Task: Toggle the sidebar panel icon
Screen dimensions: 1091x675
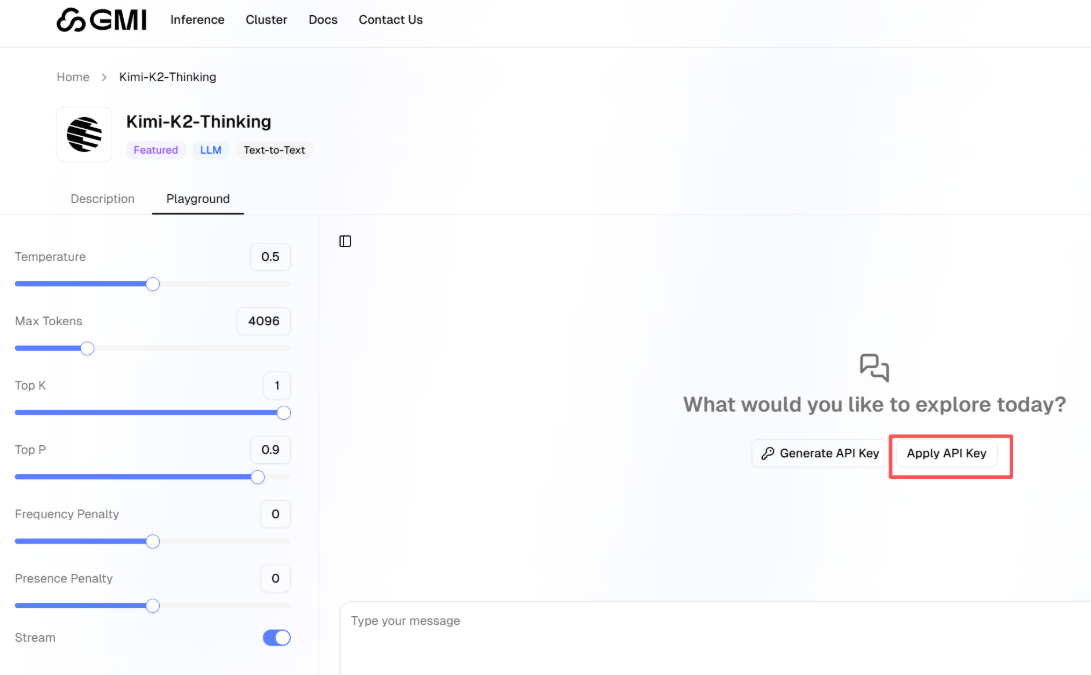Action: [x=345, y=241]
